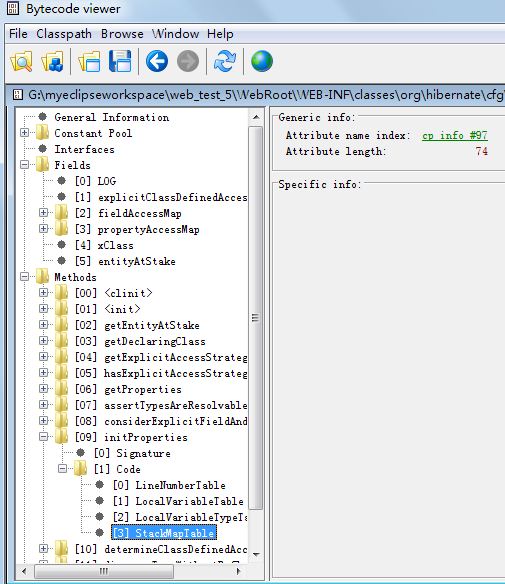
Task: Collapse the Fields node
Action: 25,165
